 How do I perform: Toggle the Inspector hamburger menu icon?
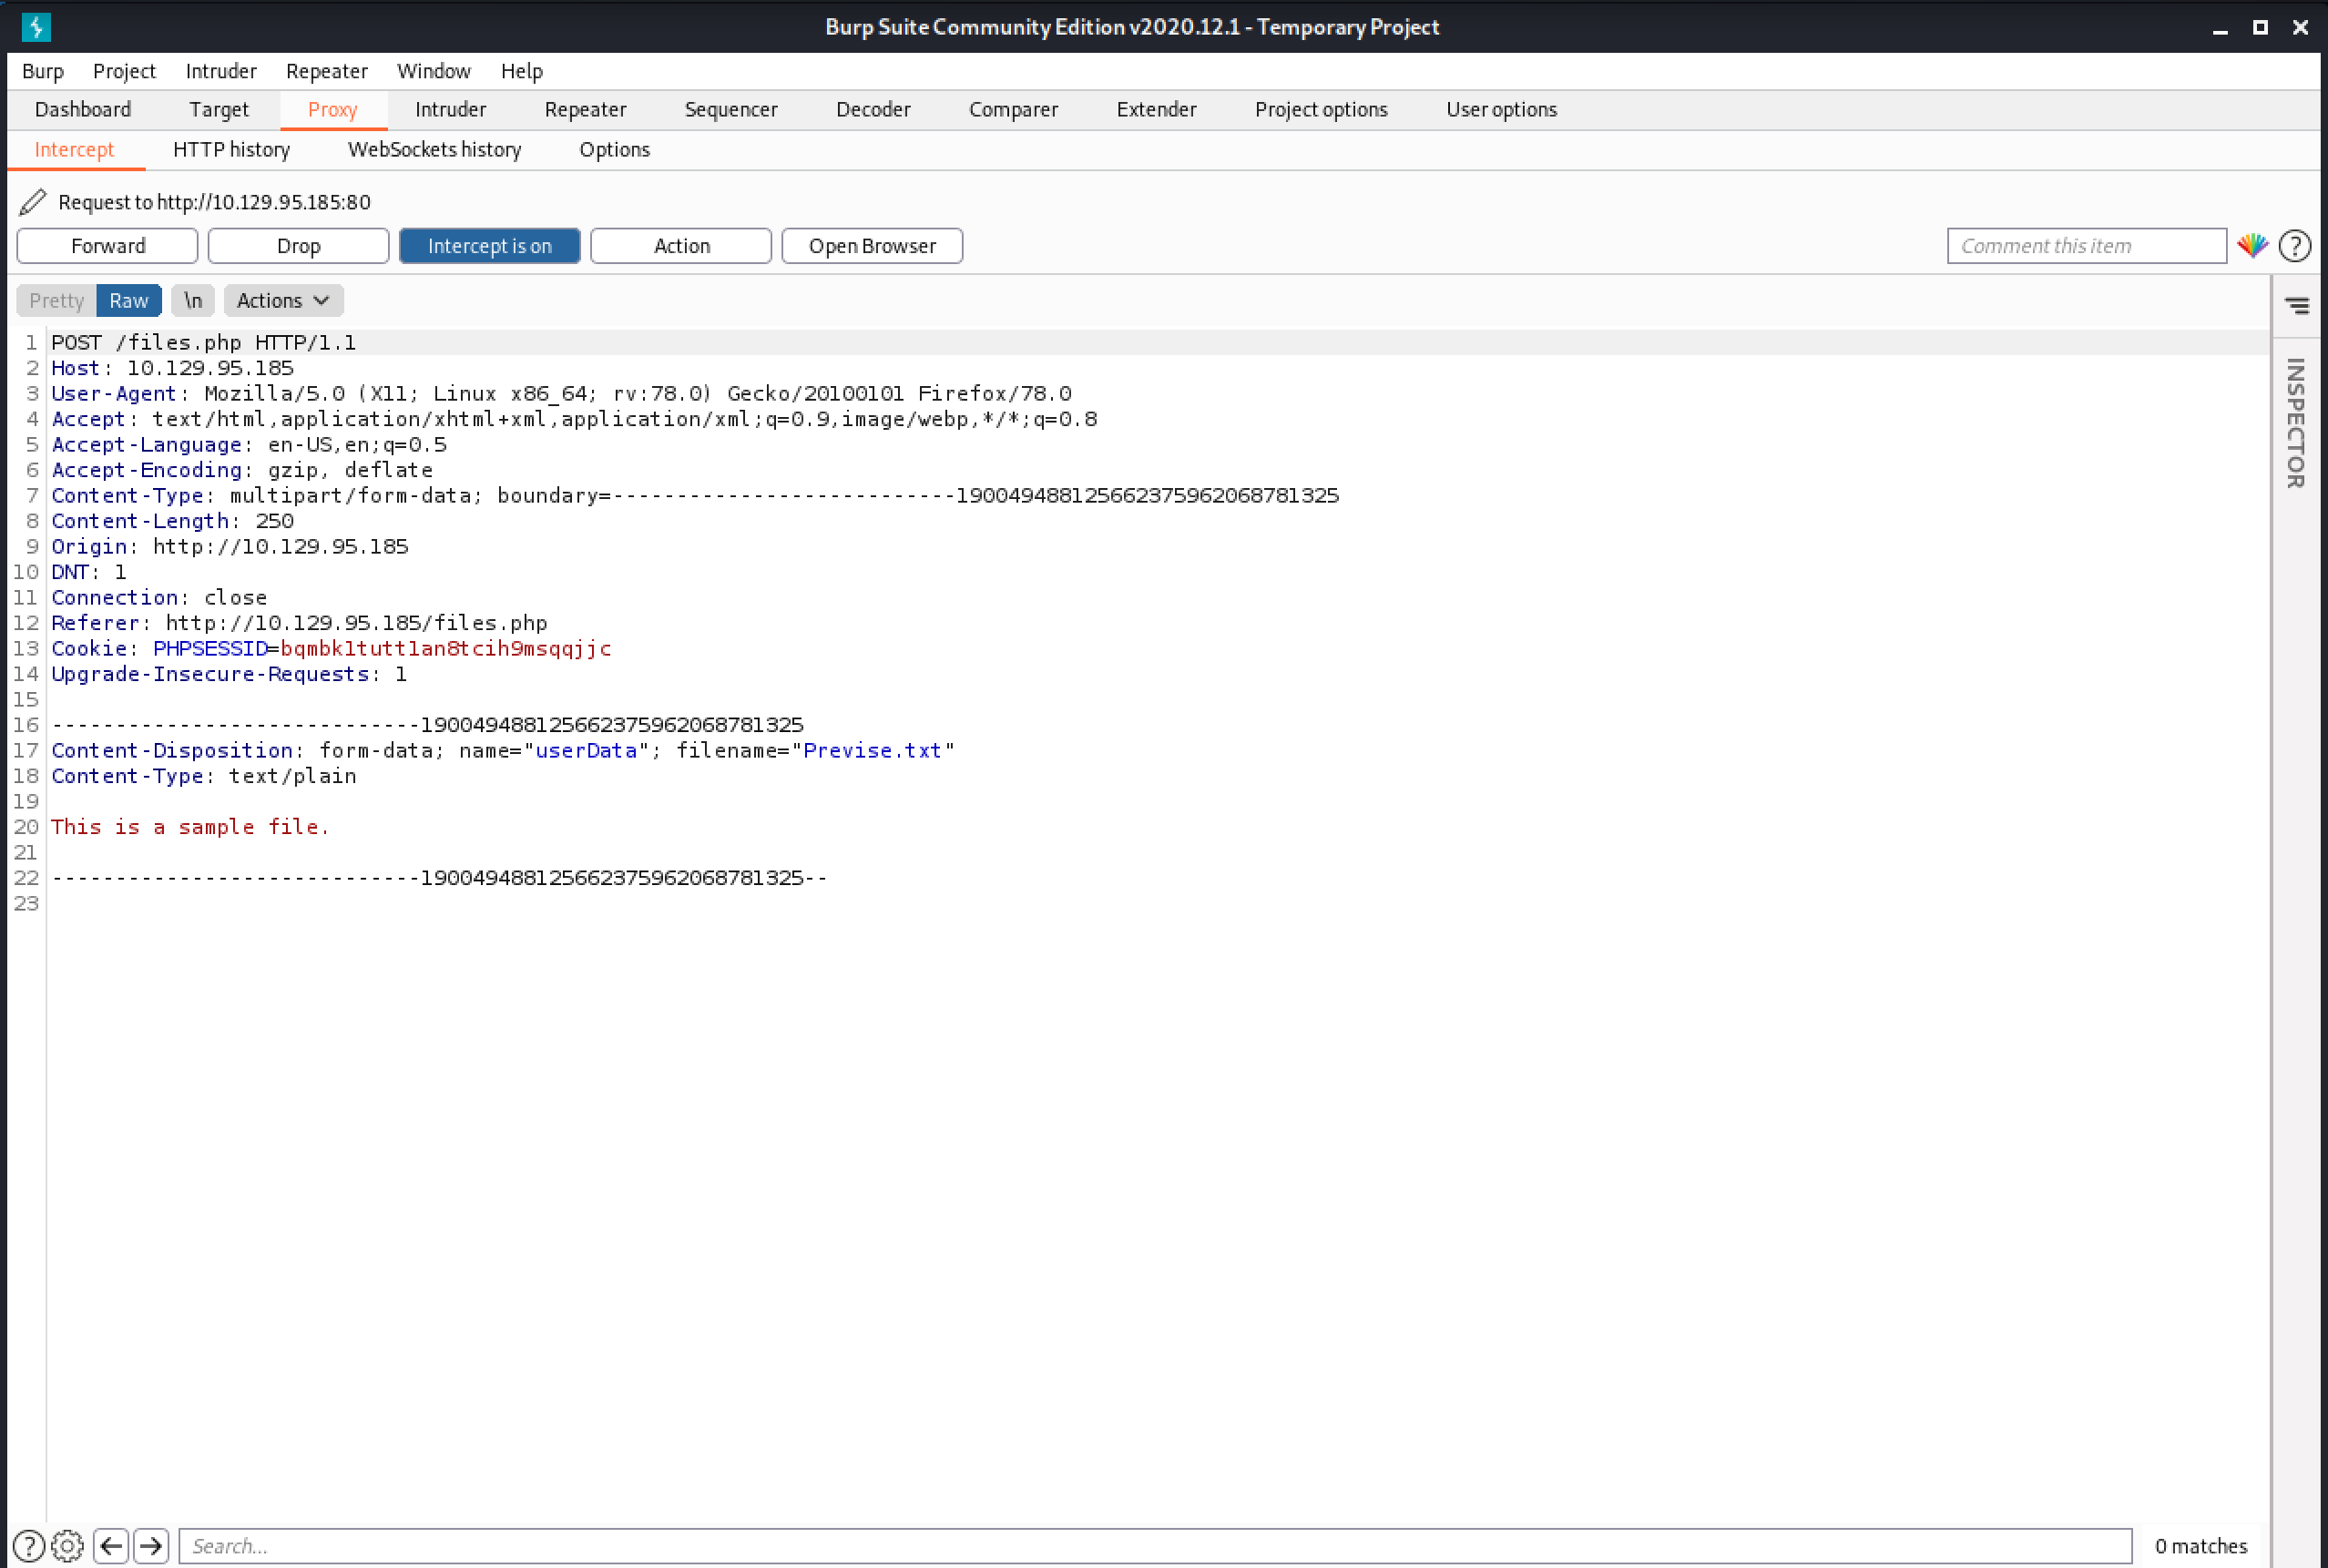coord(2297,305)
